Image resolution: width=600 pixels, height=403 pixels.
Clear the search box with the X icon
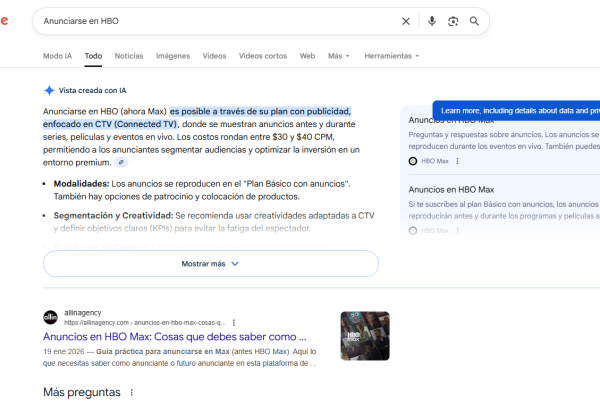[406, 21]
